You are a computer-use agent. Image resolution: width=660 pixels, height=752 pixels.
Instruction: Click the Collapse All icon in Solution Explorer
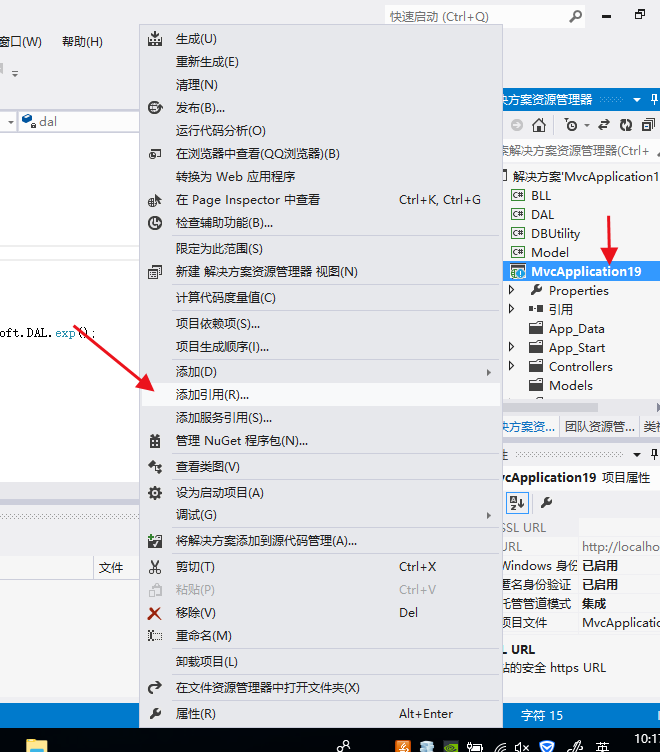tap(648, 125)
